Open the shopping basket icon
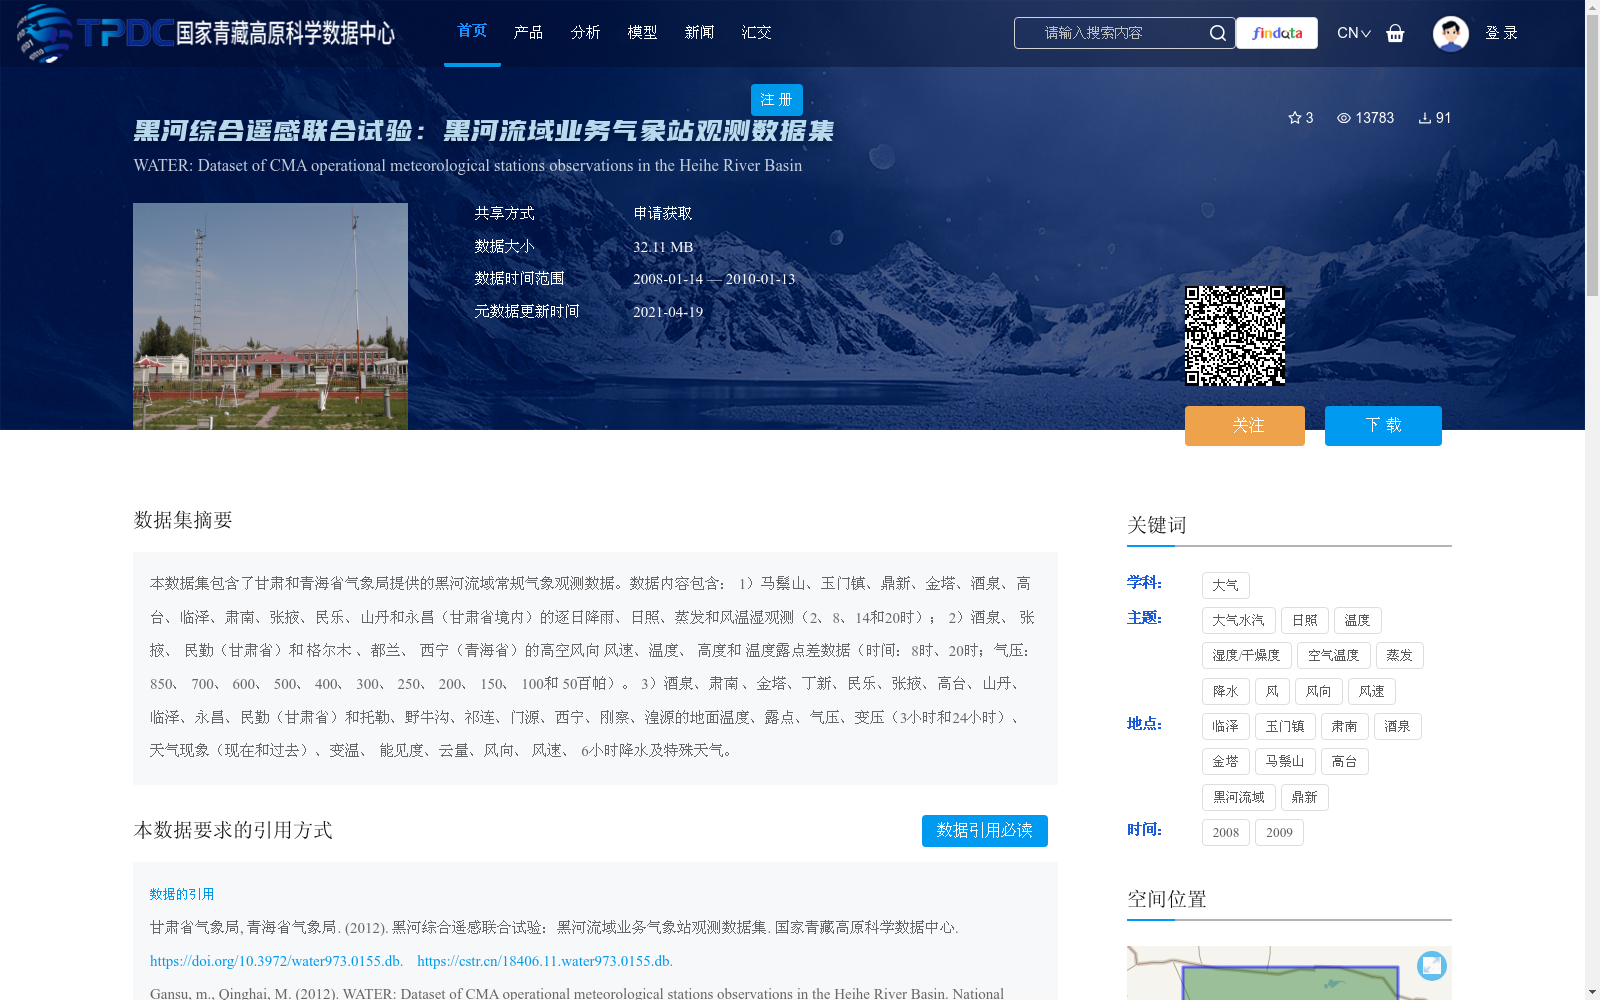 (x=1395, y=33)
